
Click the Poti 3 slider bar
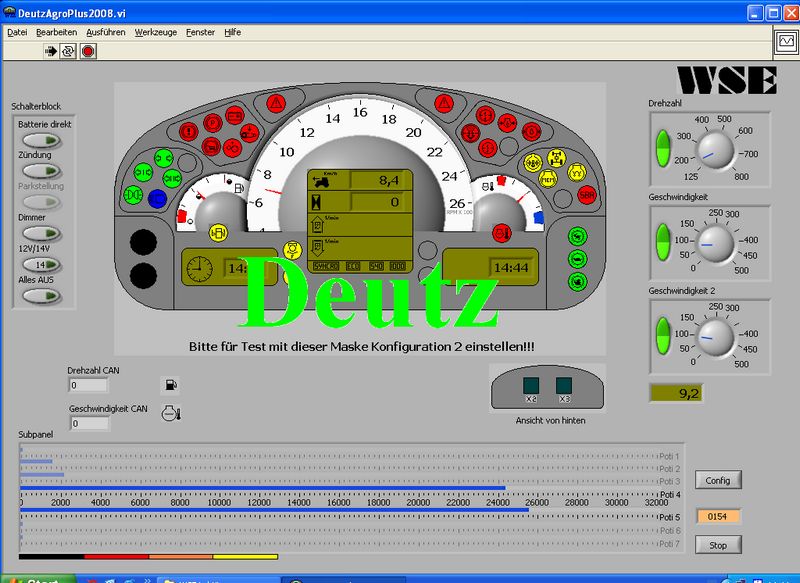click(x=339, y=475)
